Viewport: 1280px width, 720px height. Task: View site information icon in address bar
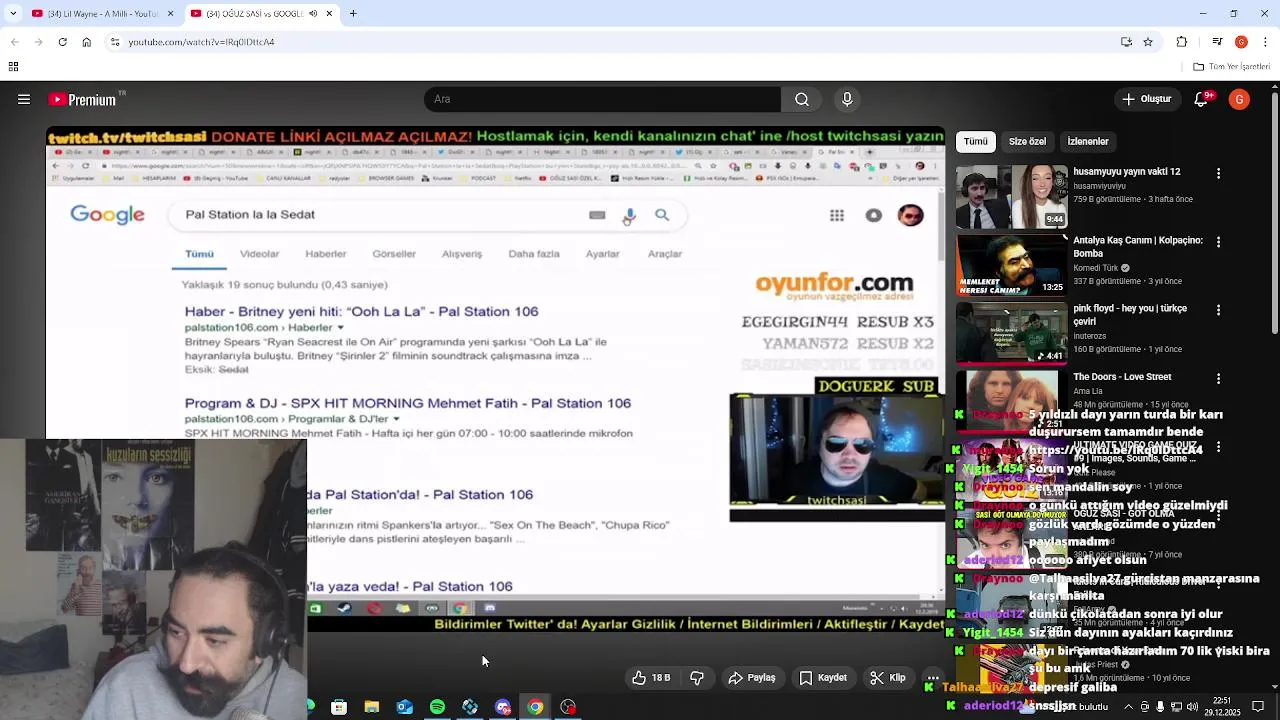(x=115, y=42)
